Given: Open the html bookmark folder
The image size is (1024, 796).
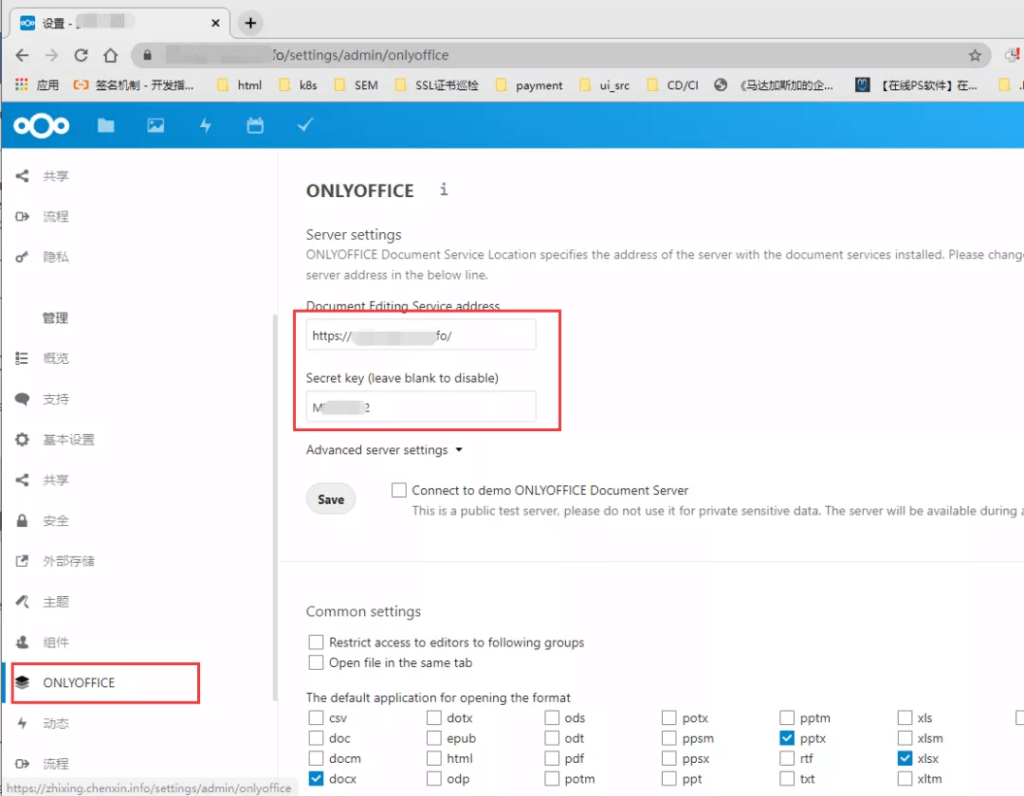Looking at the screenshot, I should coord(240,85).
